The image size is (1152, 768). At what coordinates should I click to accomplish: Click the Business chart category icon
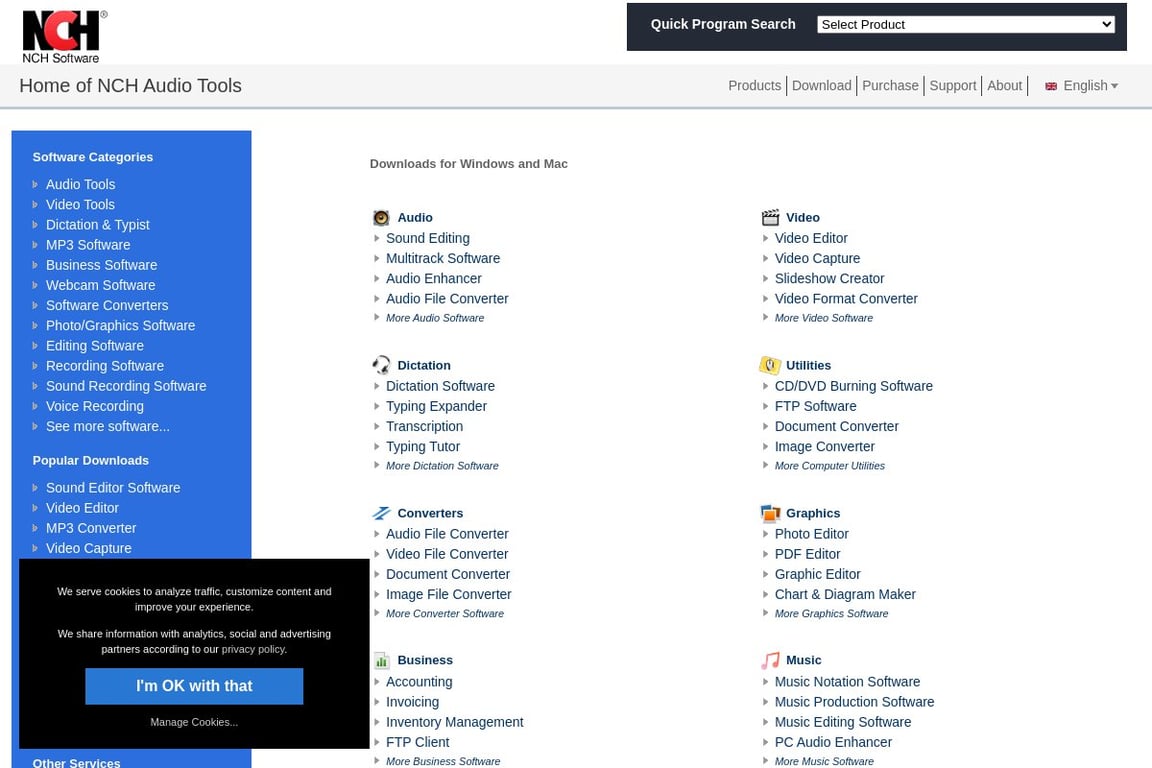pyautogui.click(x=381, y=660)
